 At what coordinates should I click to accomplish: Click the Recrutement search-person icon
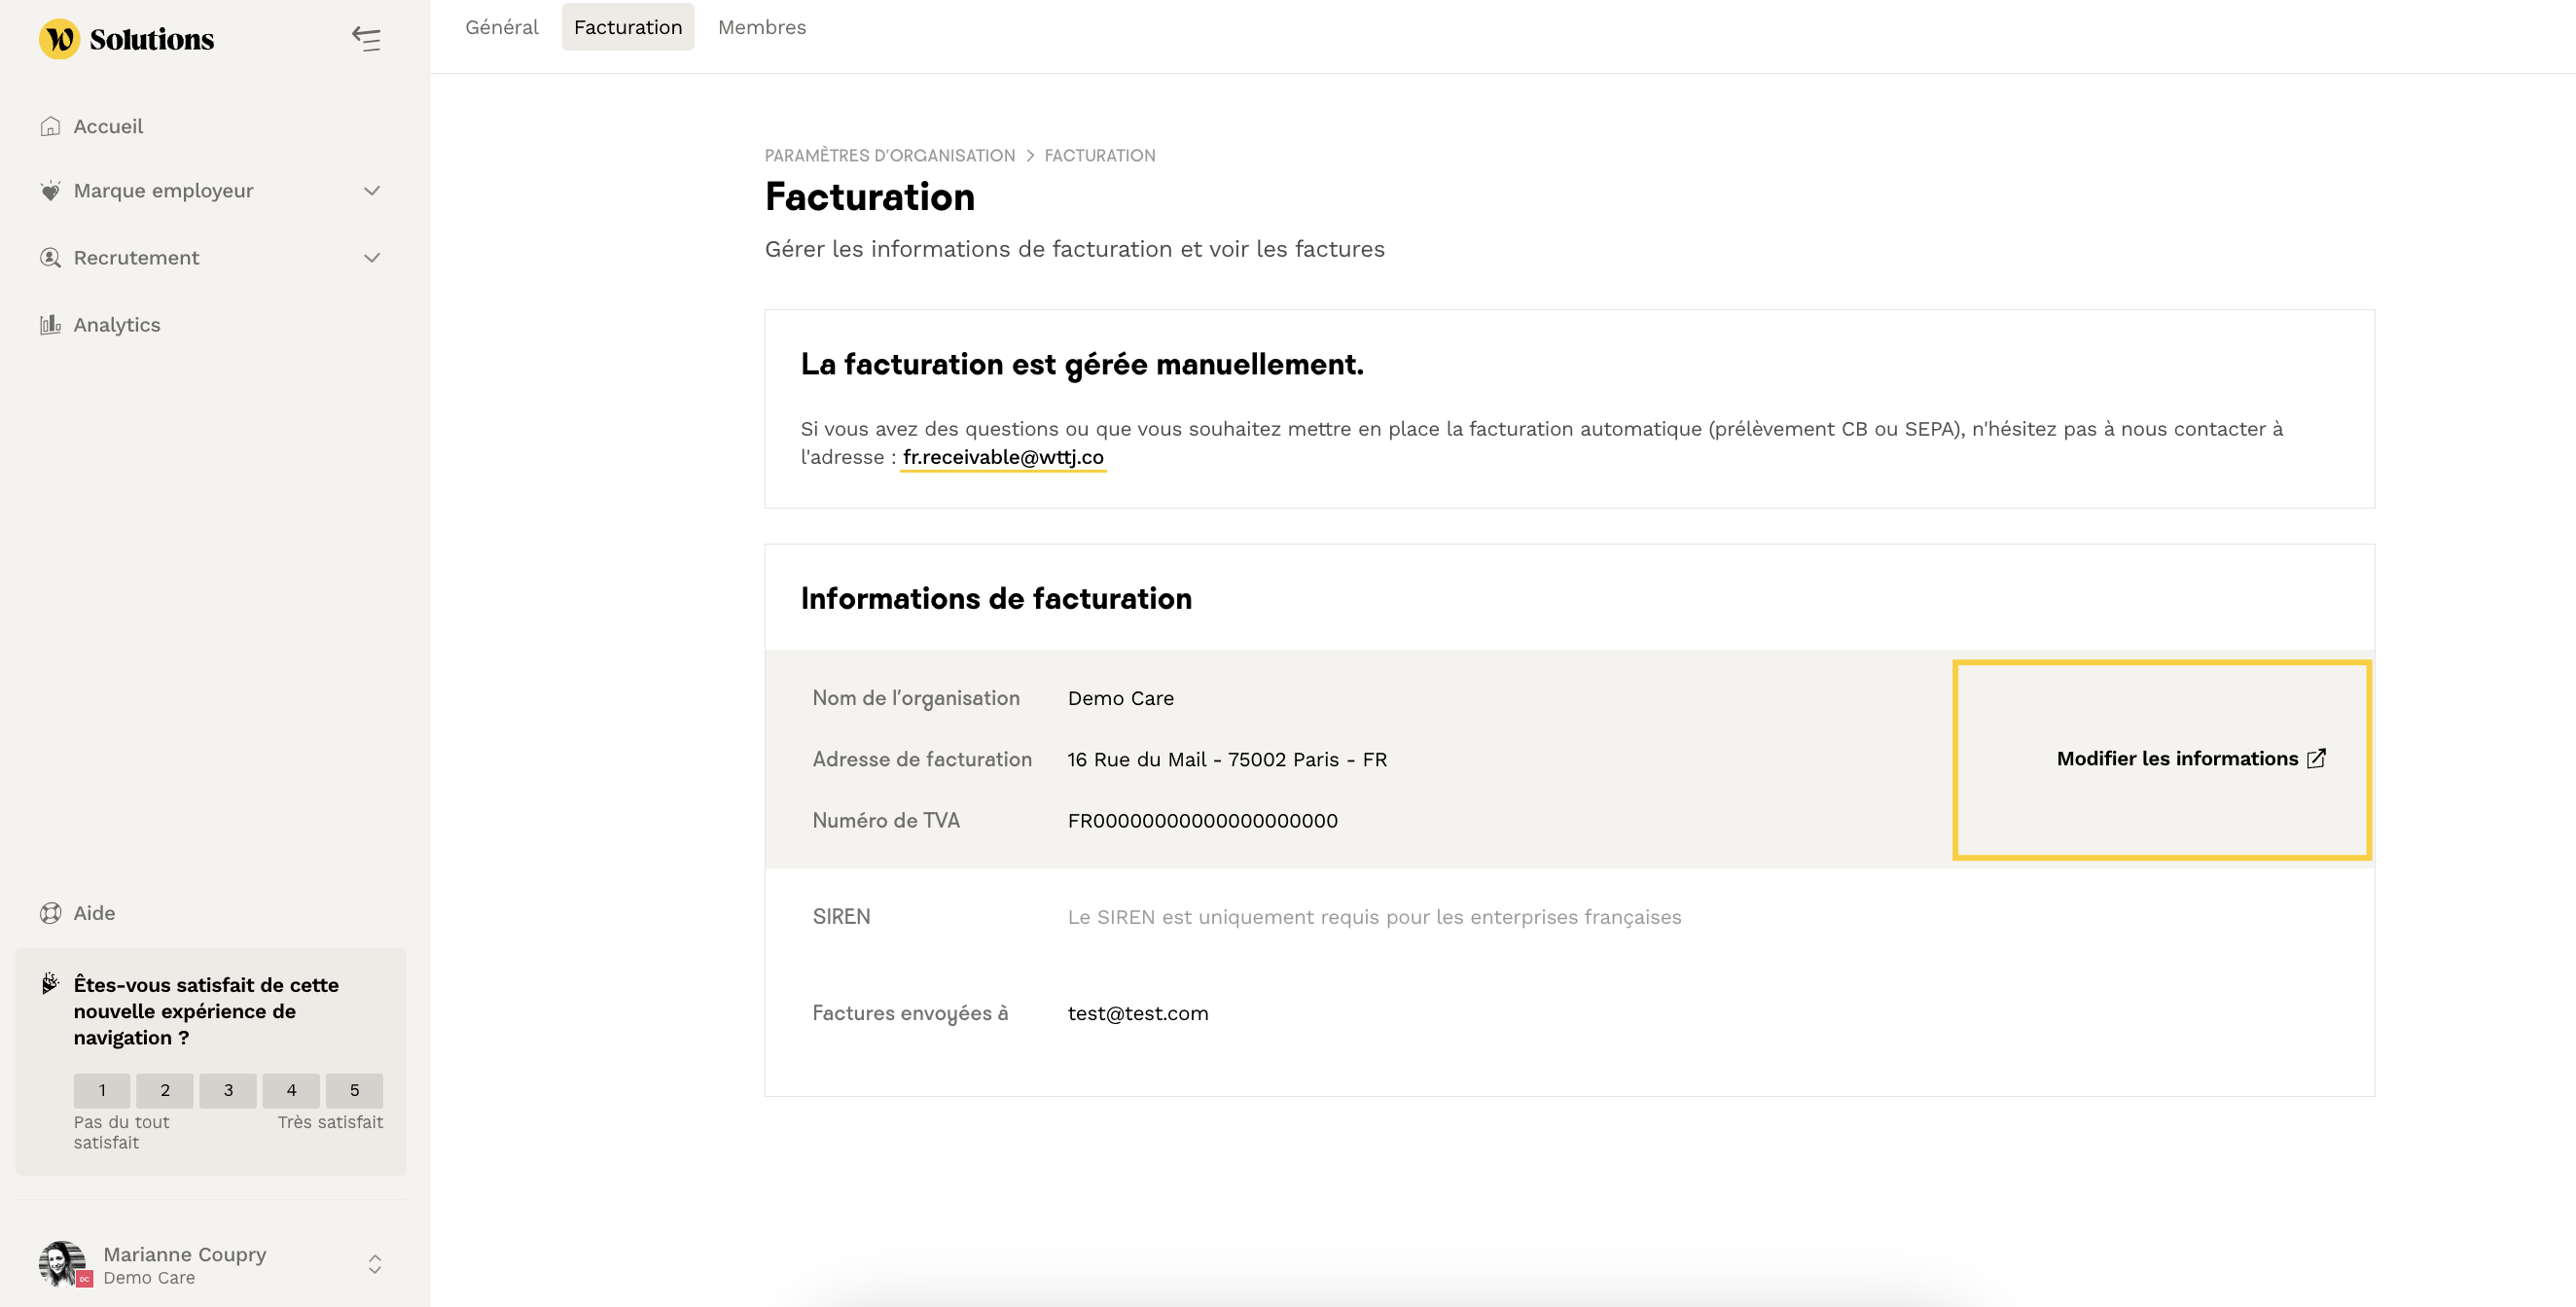[50, 258]
